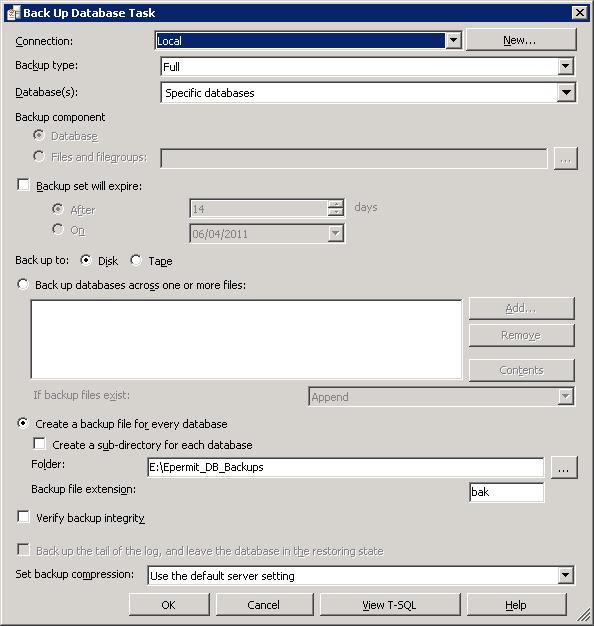The image size is (594, 626).
Task: Enable Backup set will expire checkbox
Action: point(24,185)
